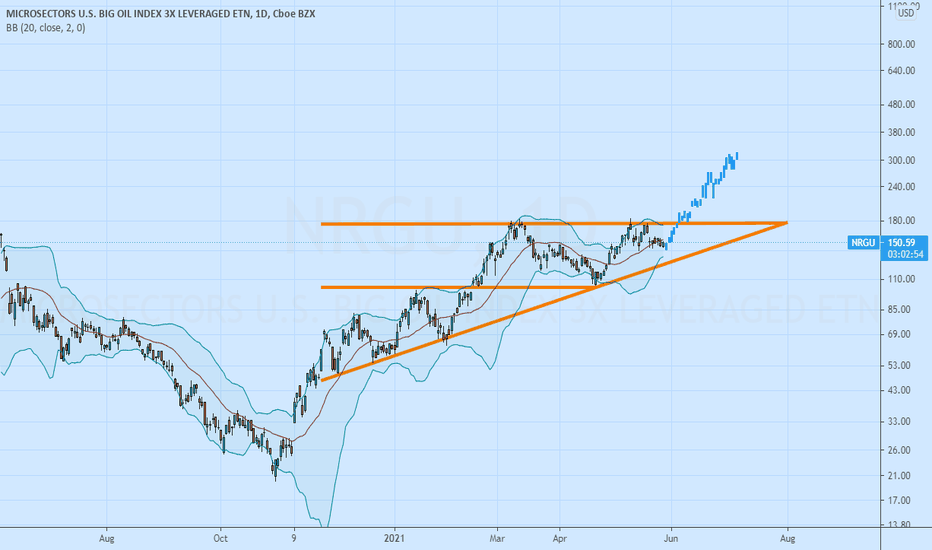Image resolution: width=932 pixels, height=550 pixels.
Task: Click the Apr label on time axis
Action: coord(559,539)
